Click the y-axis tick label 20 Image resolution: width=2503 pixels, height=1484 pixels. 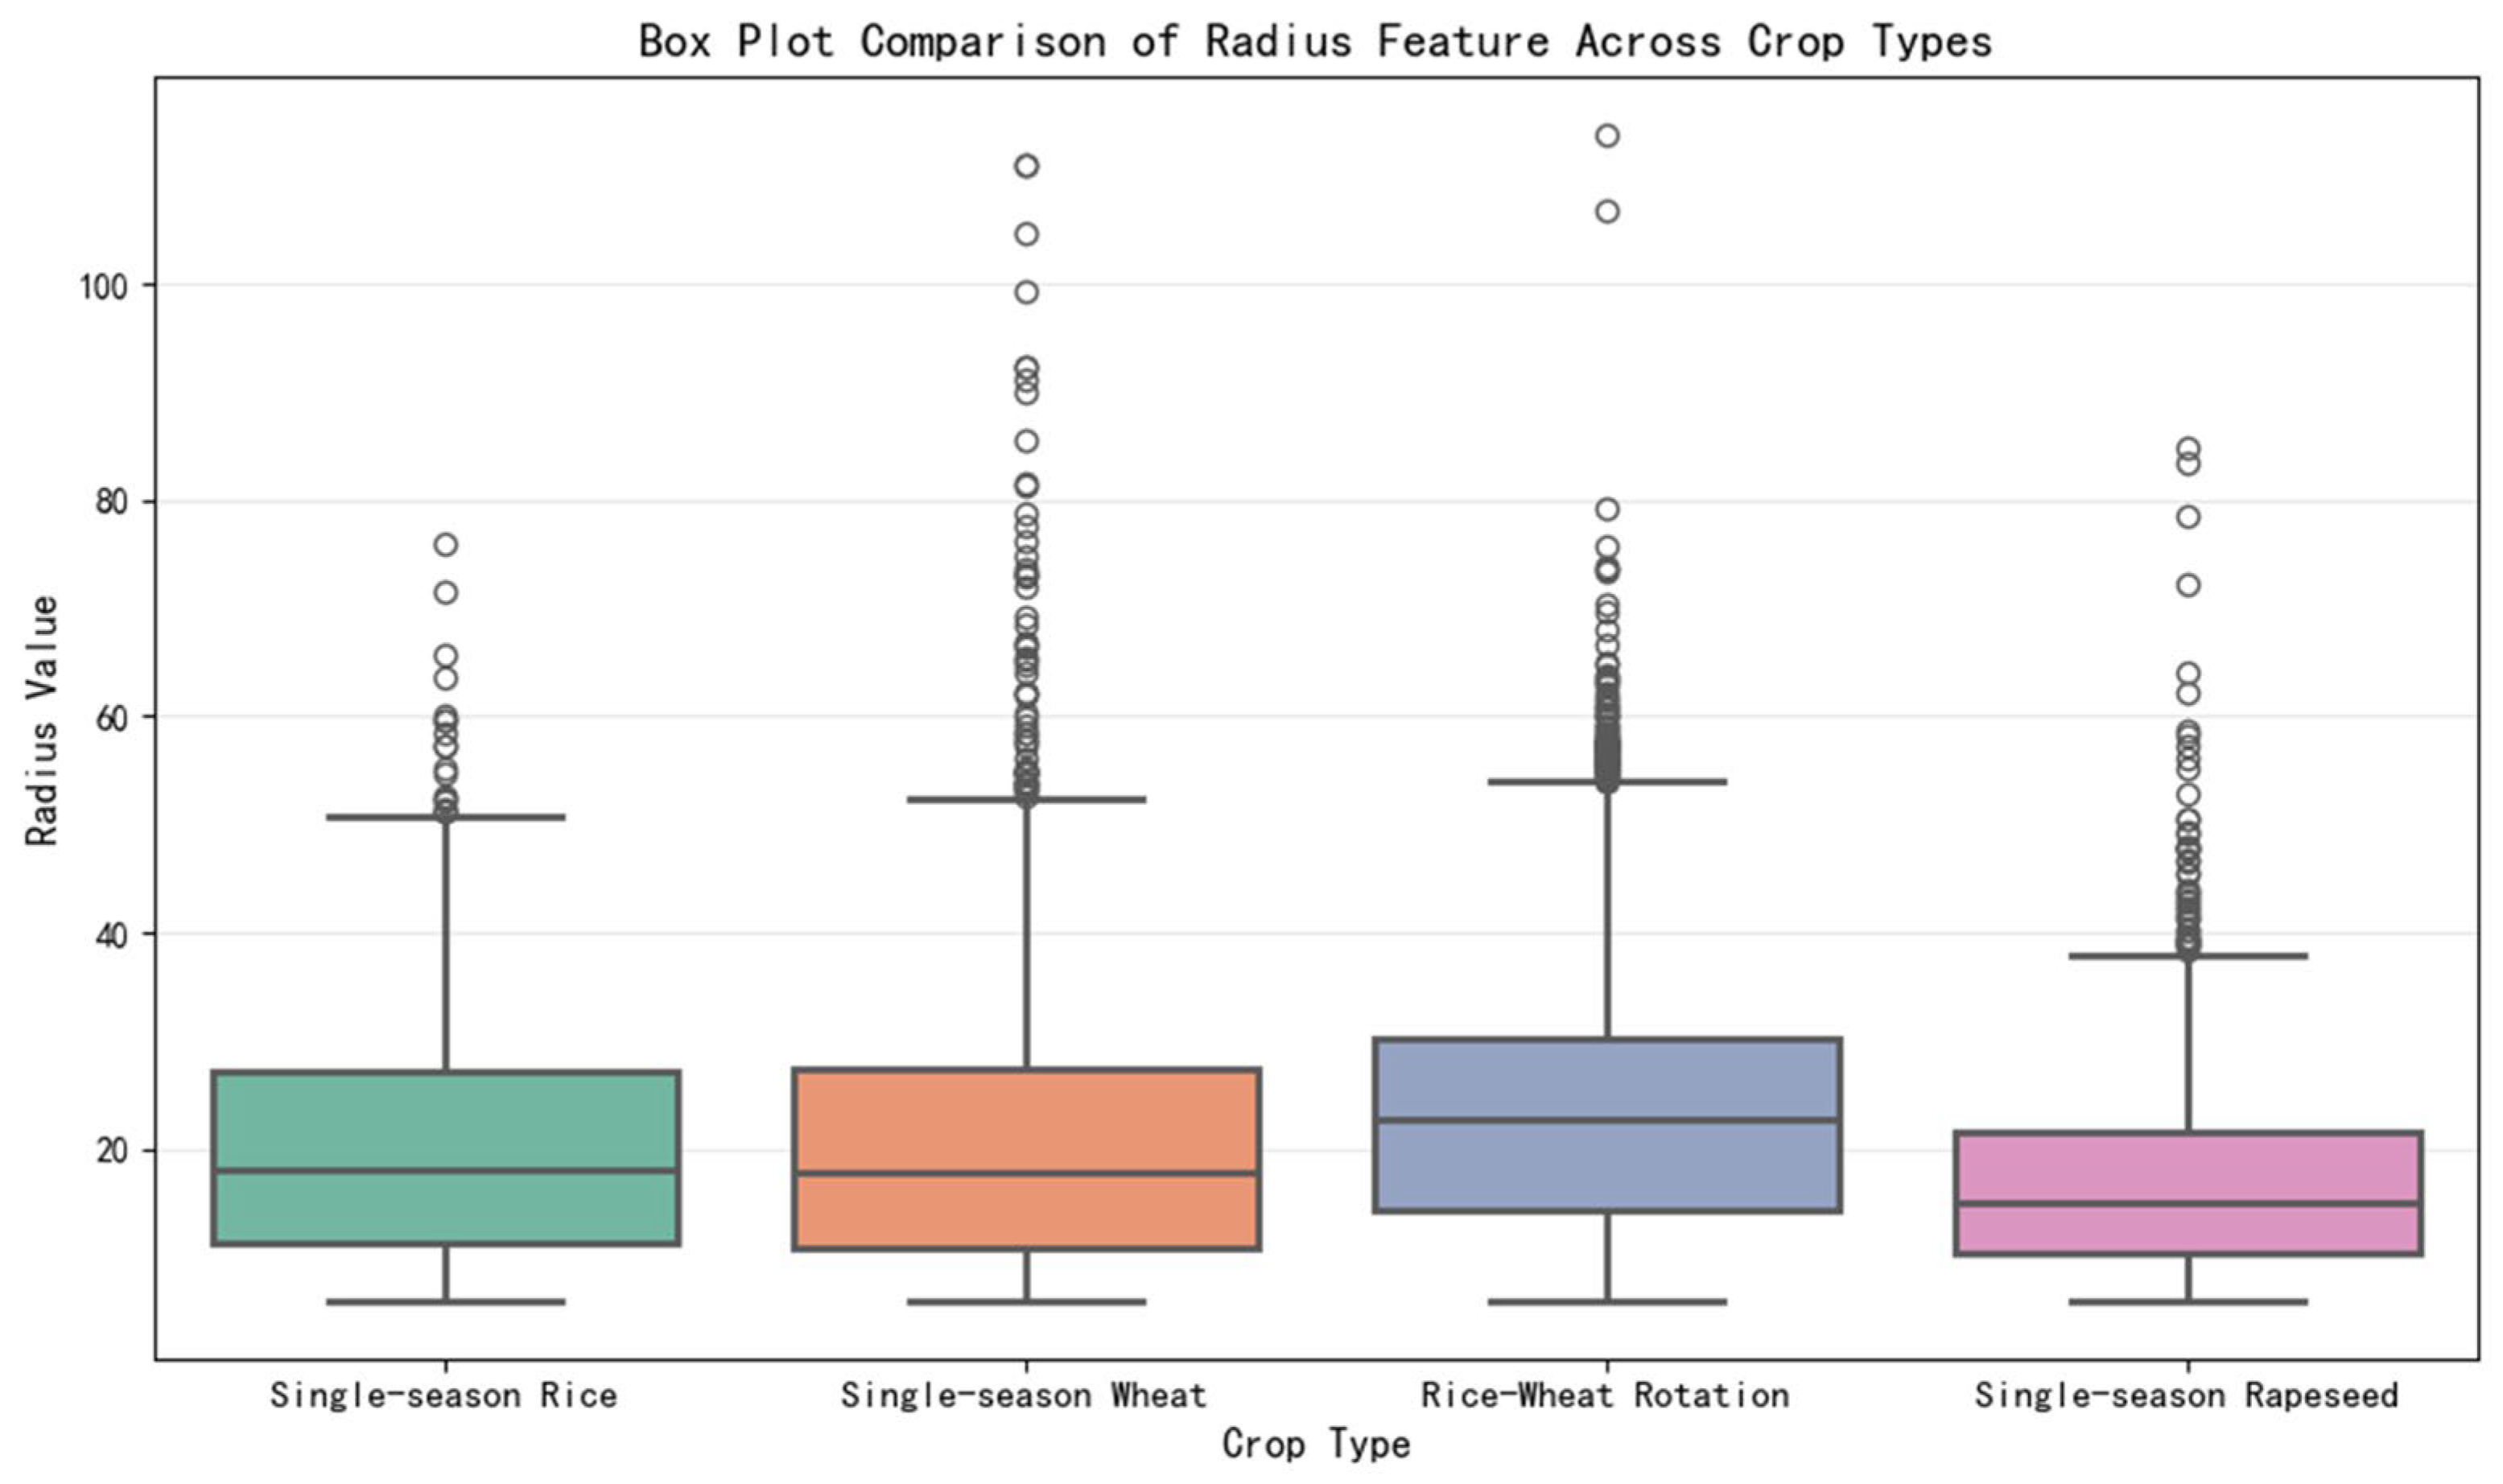click(113, 1151)
